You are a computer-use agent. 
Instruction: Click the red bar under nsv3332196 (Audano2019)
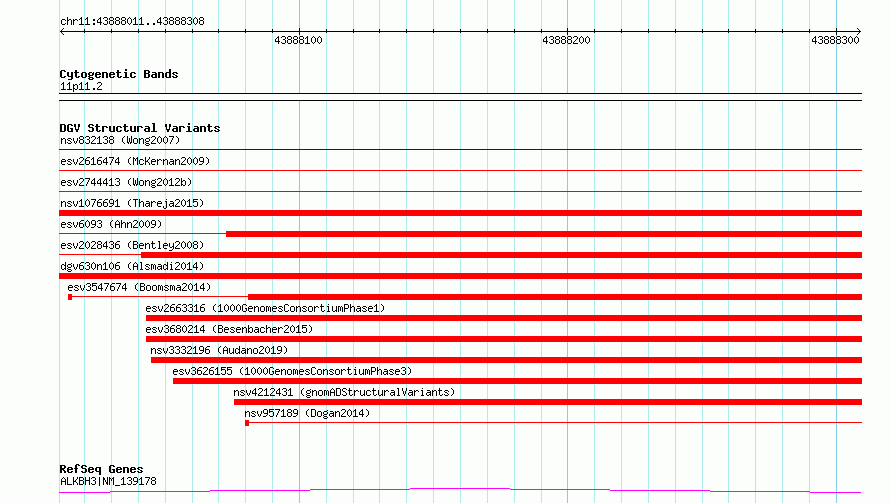pos(506,360)
